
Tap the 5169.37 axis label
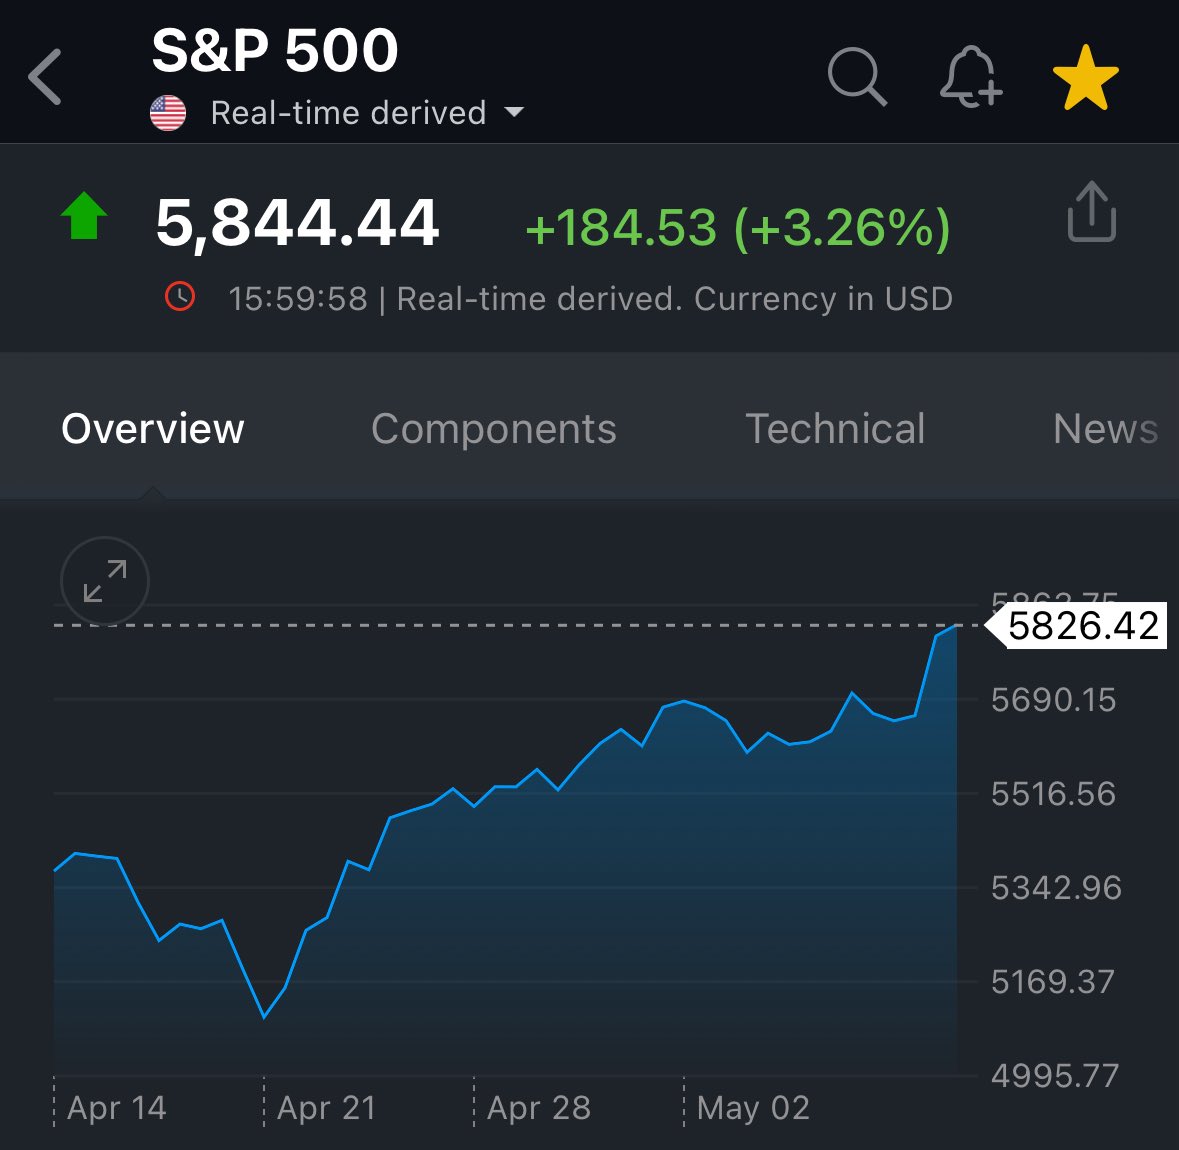tap(1052, 982)
